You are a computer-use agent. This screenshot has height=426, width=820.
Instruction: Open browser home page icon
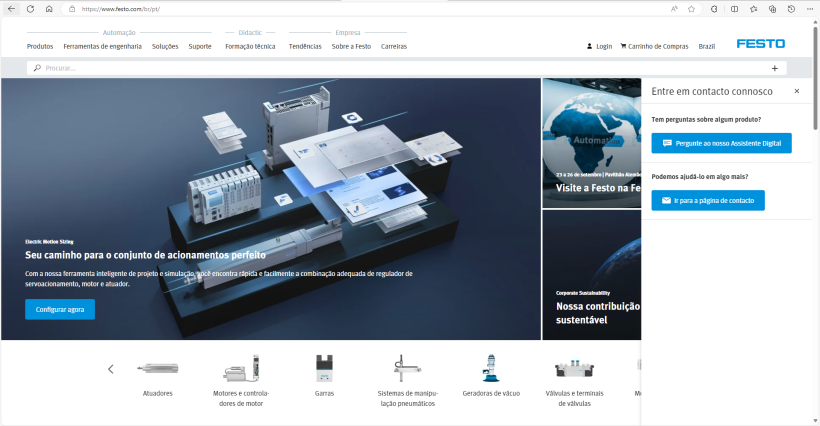49,9
